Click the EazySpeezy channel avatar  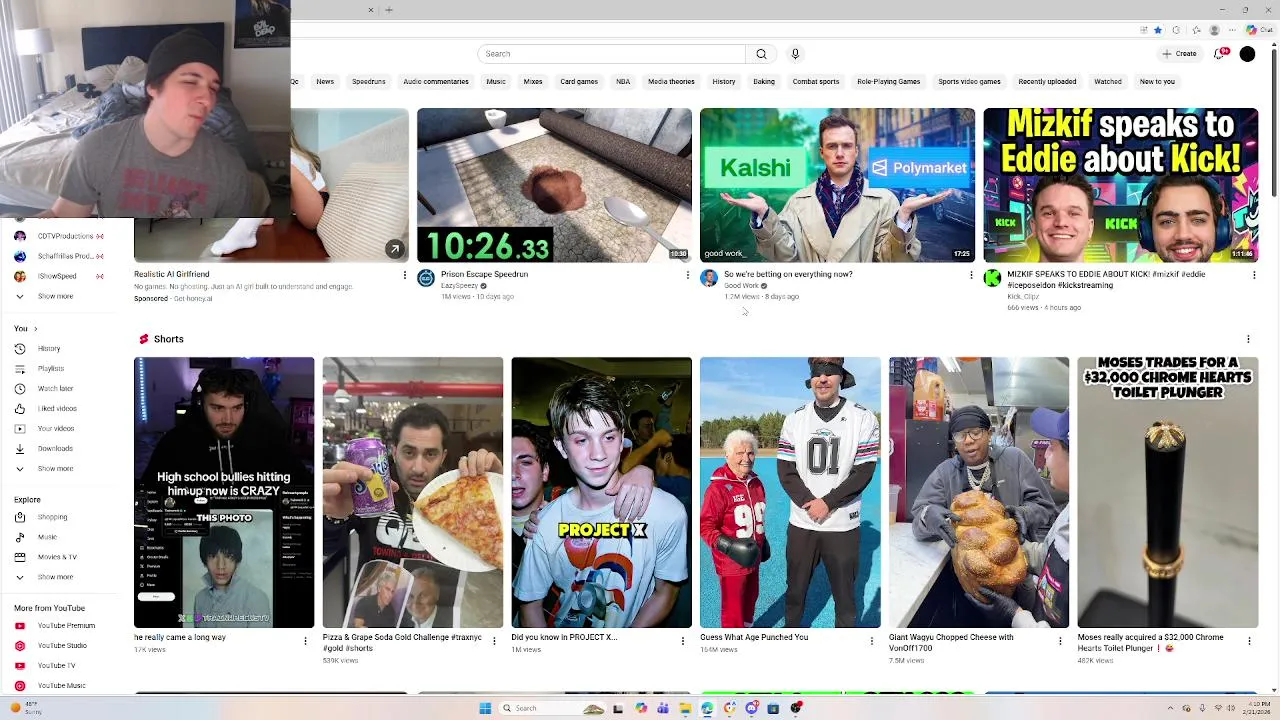coord(426,278)
